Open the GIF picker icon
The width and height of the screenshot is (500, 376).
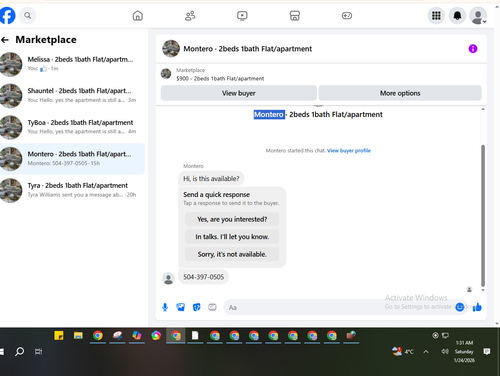212,307
